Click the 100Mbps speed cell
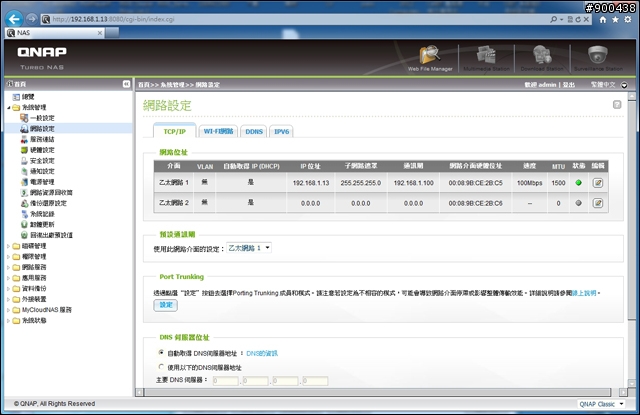640x415 pixels. click(529, 183)
